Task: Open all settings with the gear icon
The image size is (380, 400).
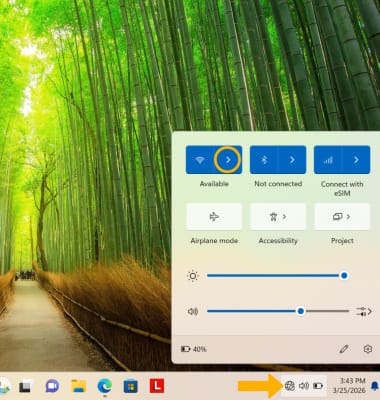Action: pos(368,349)
